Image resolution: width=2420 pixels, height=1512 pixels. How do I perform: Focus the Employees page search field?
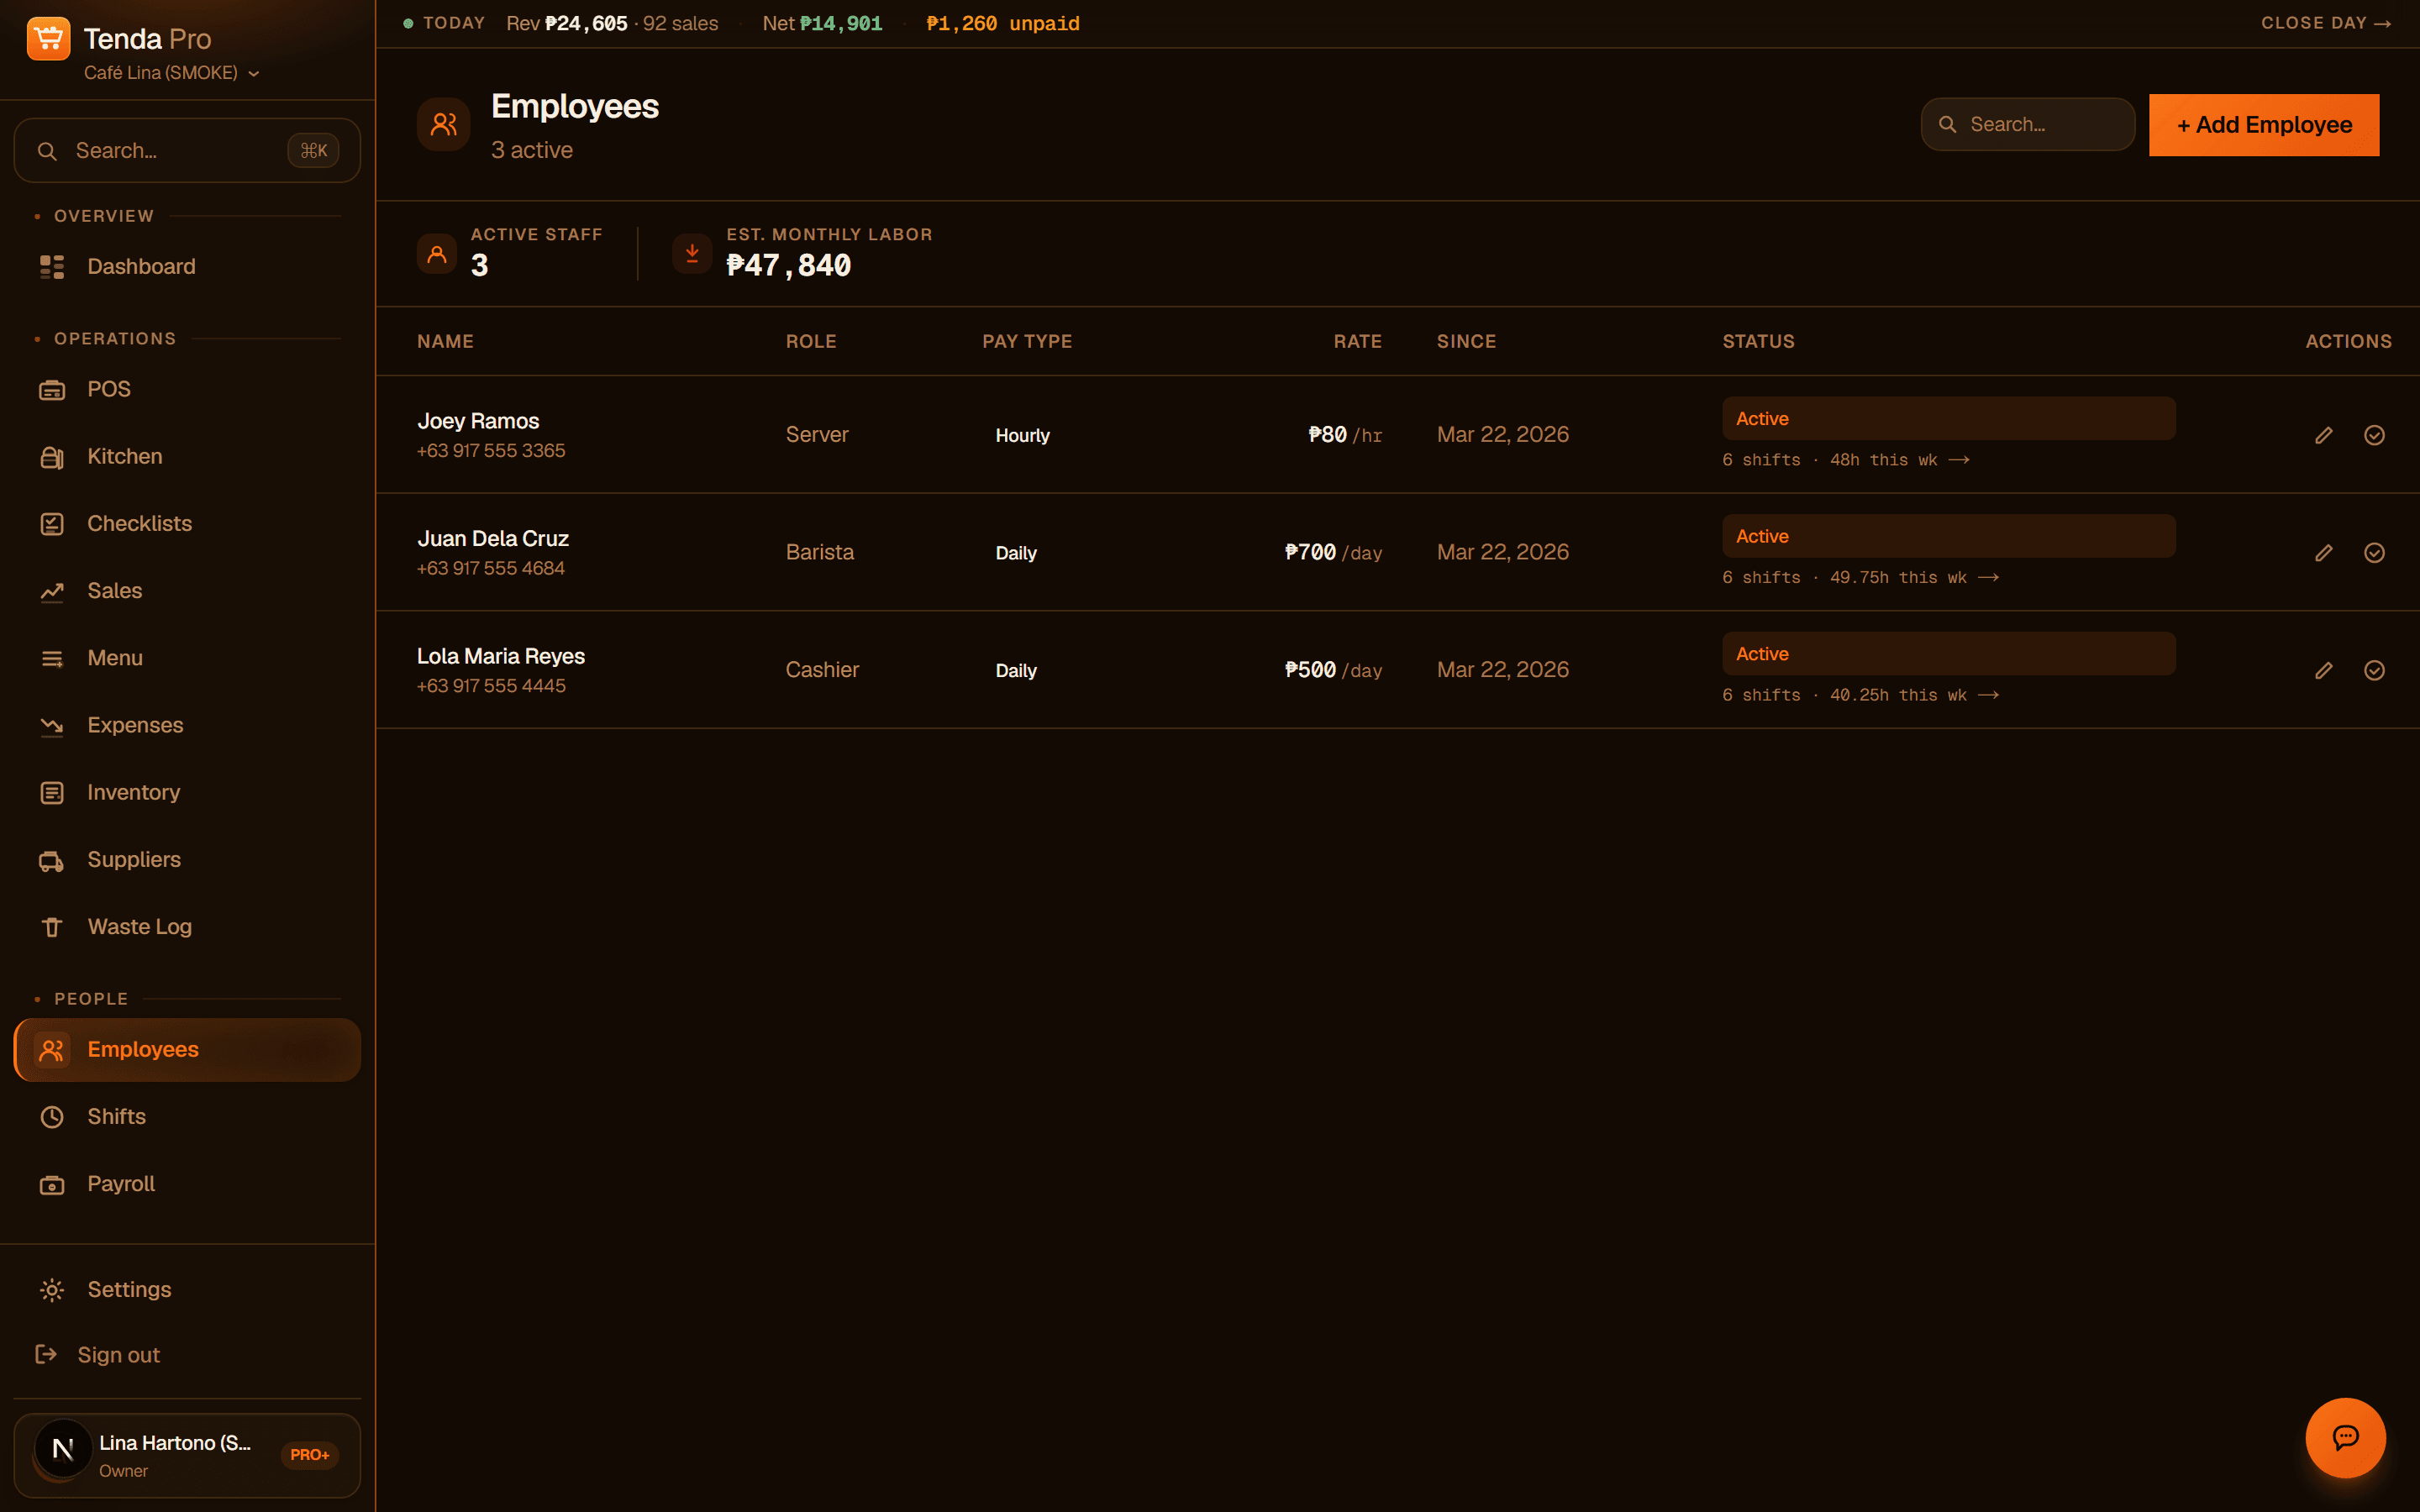click(2028, 124)
